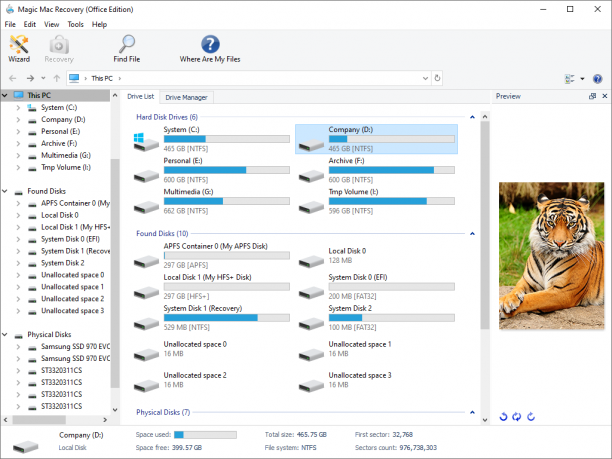Open Where Are My Files help
This screenshot has height=459, width=612.
click(210, 49)
